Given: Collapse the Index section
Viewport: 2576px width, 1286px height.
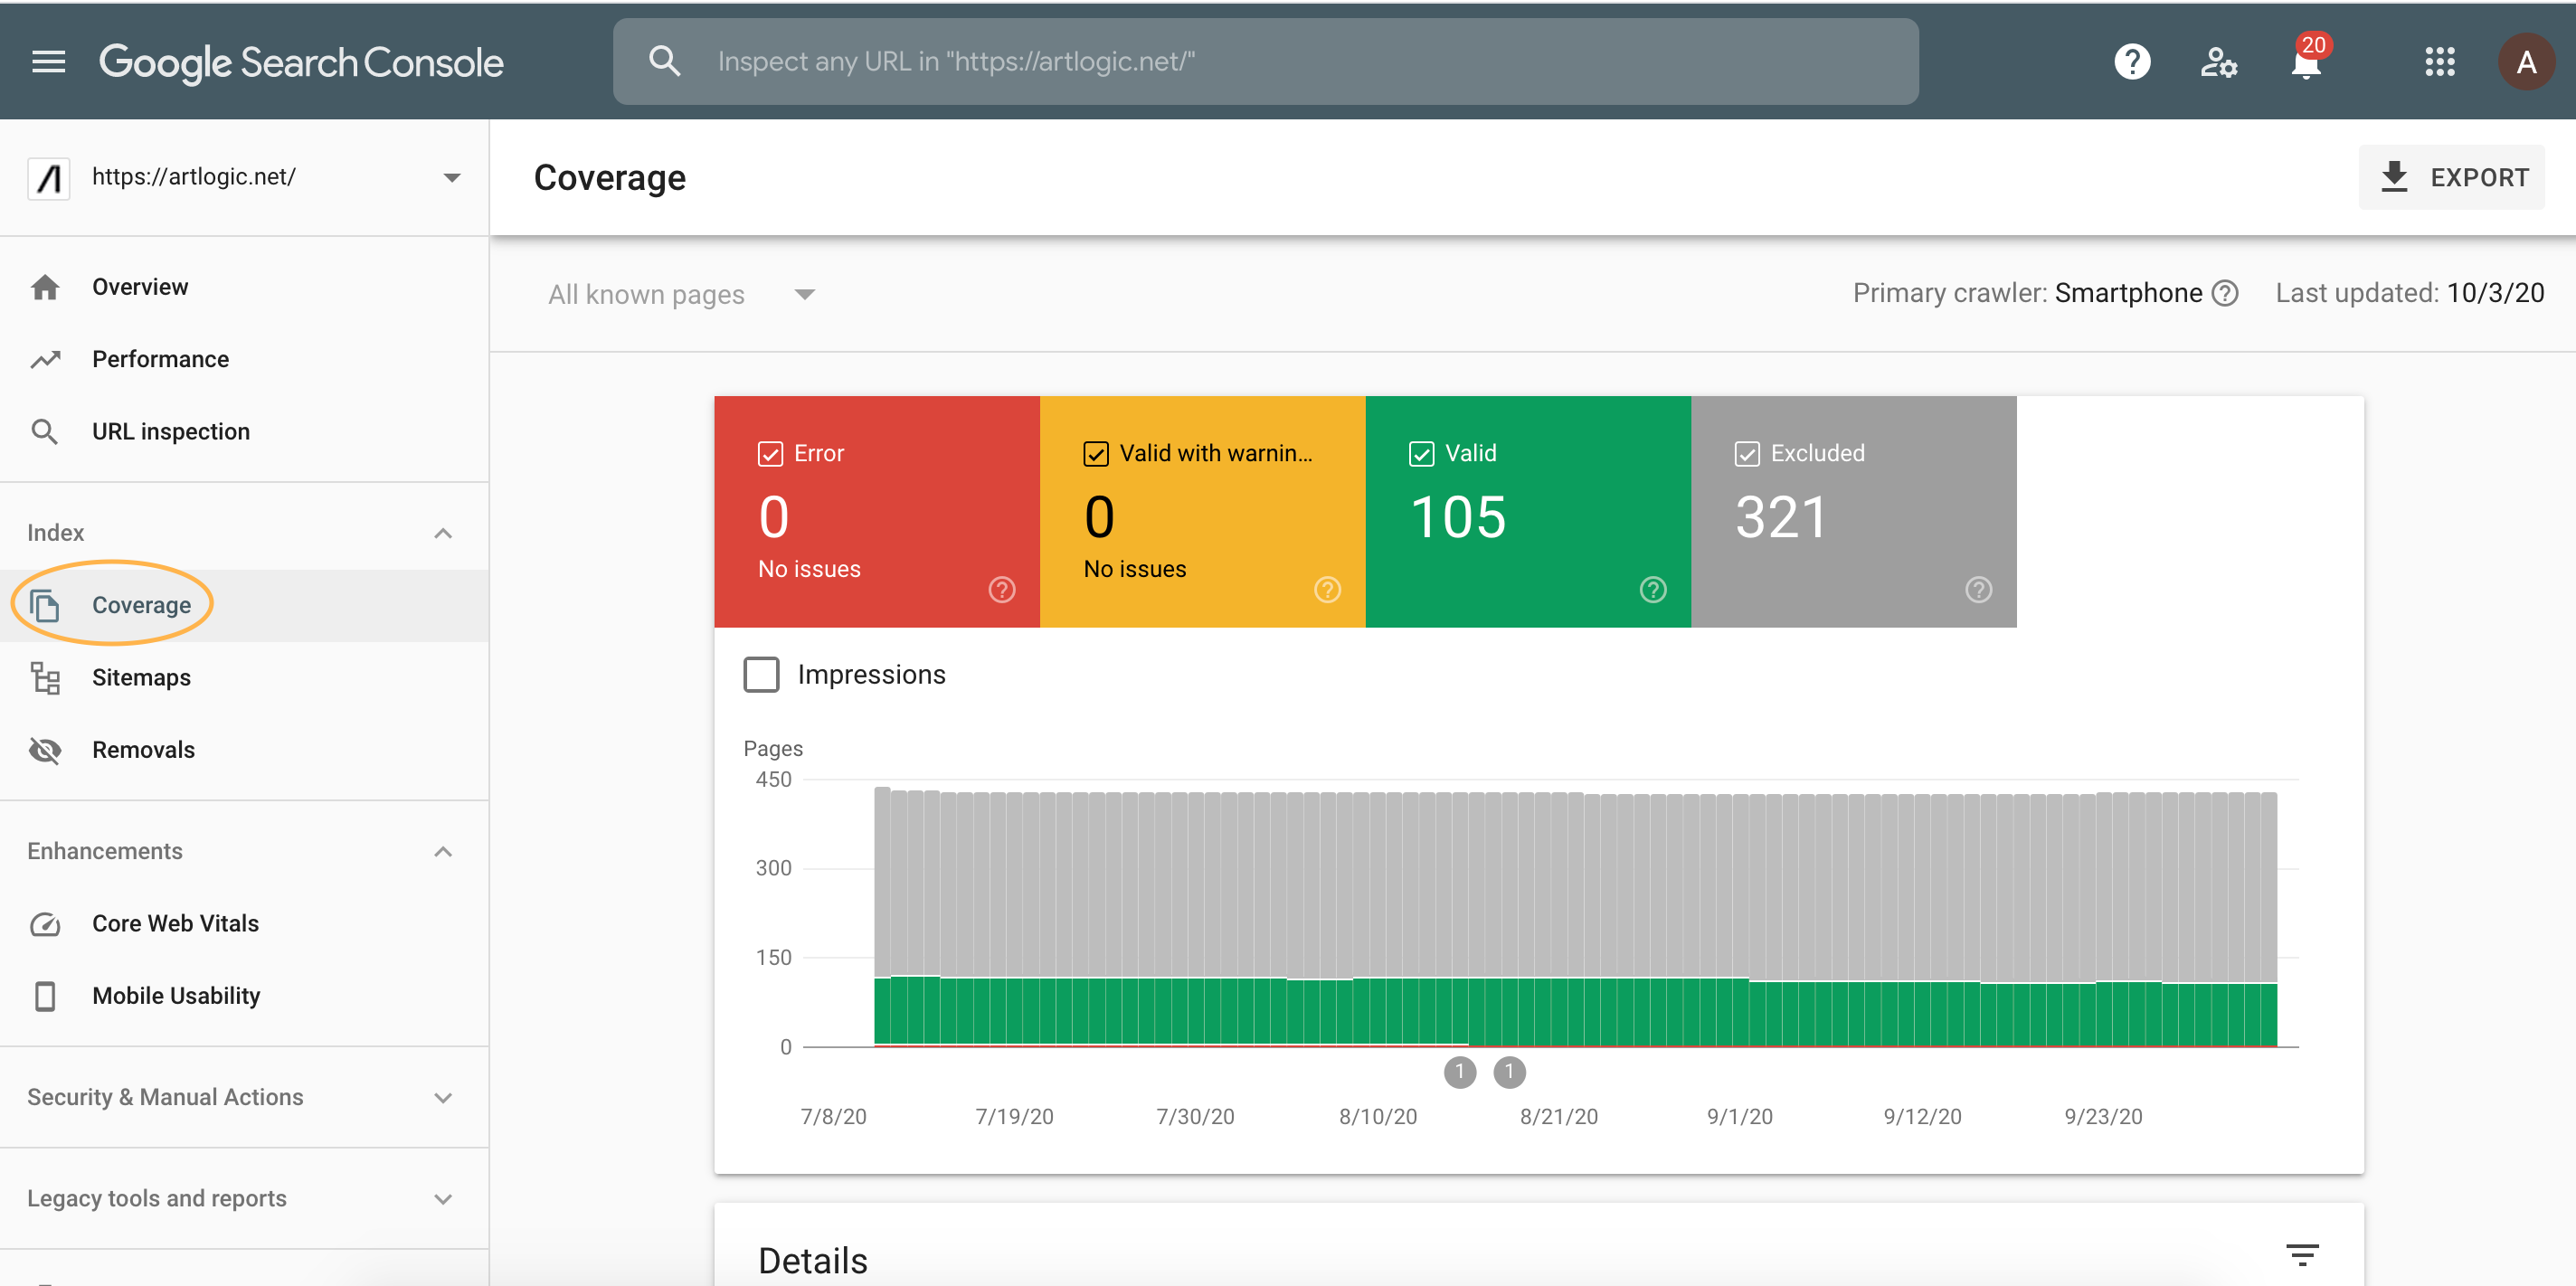Looking at the screenshot, I should tap(443, 533).
